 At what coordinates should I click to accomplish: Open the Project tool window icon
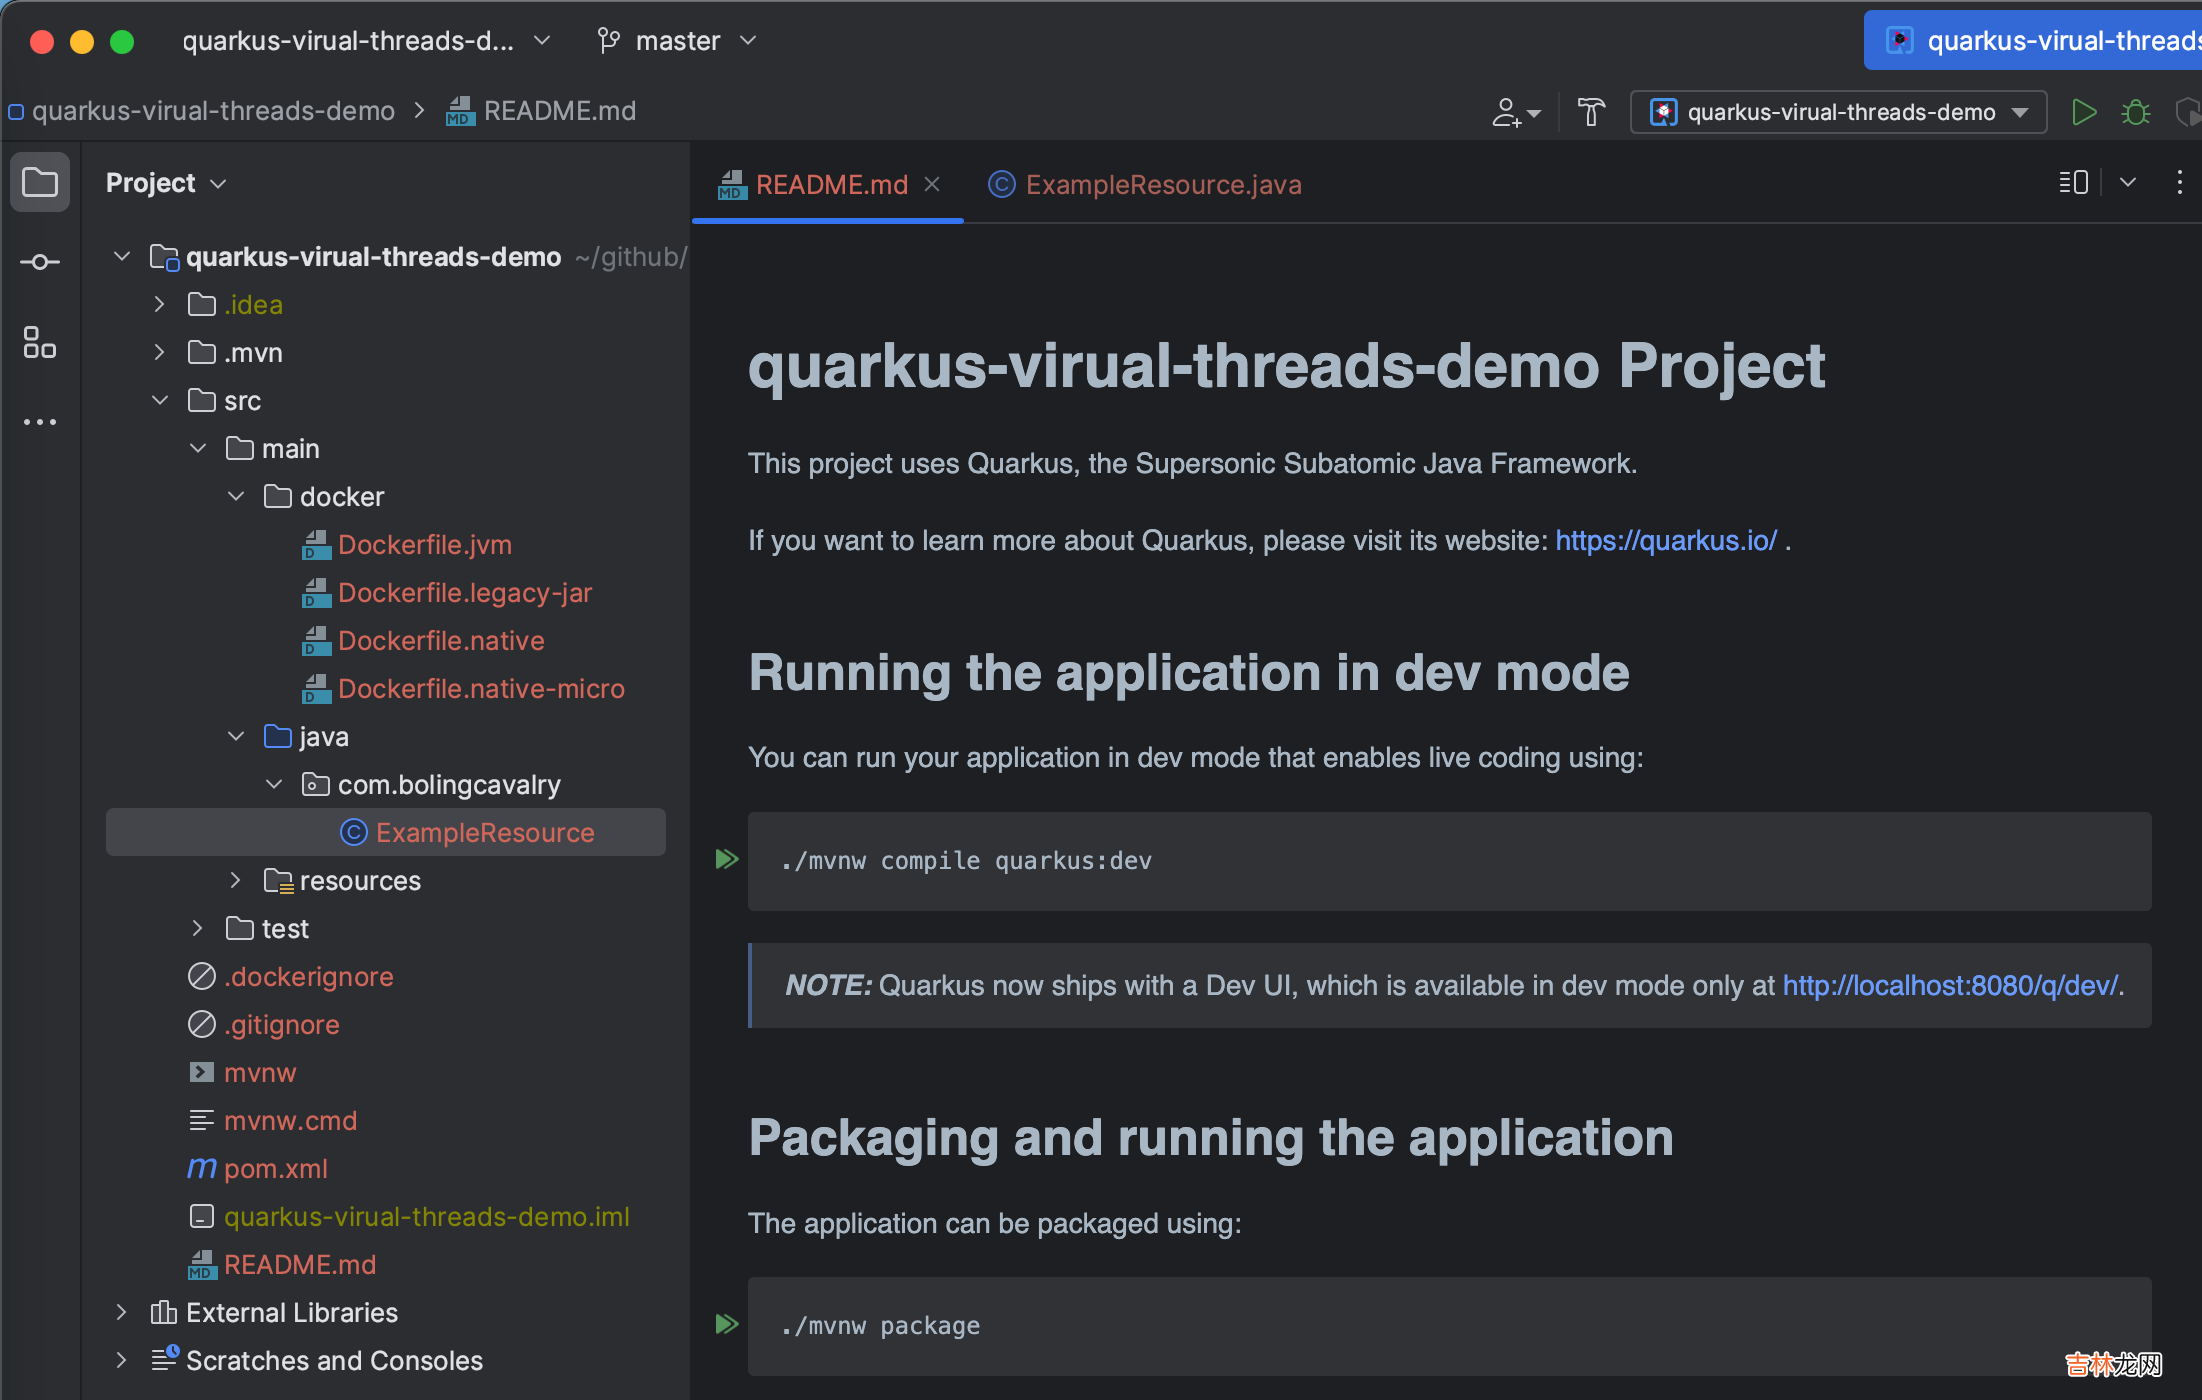(x=40, y=183)
